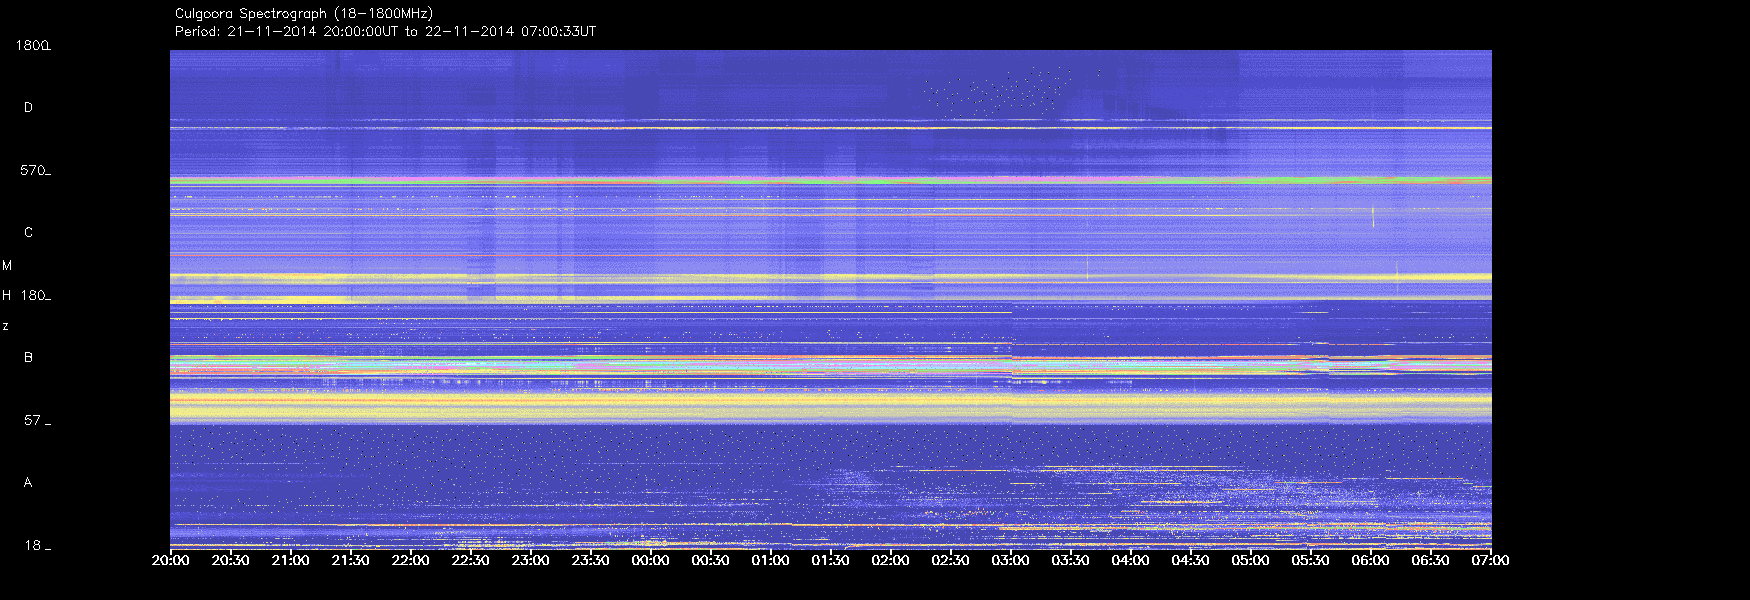The height and width of the screenshot is (600, 1750).
Task: Select the 01:30 time axis label
Action: 830,560
